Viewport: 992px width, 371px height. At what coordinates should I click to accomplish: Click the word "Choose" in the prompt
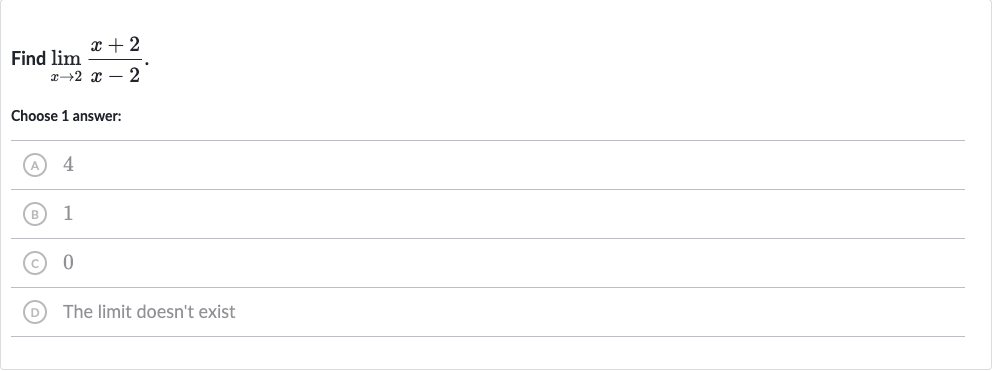(x=35, y=116)
